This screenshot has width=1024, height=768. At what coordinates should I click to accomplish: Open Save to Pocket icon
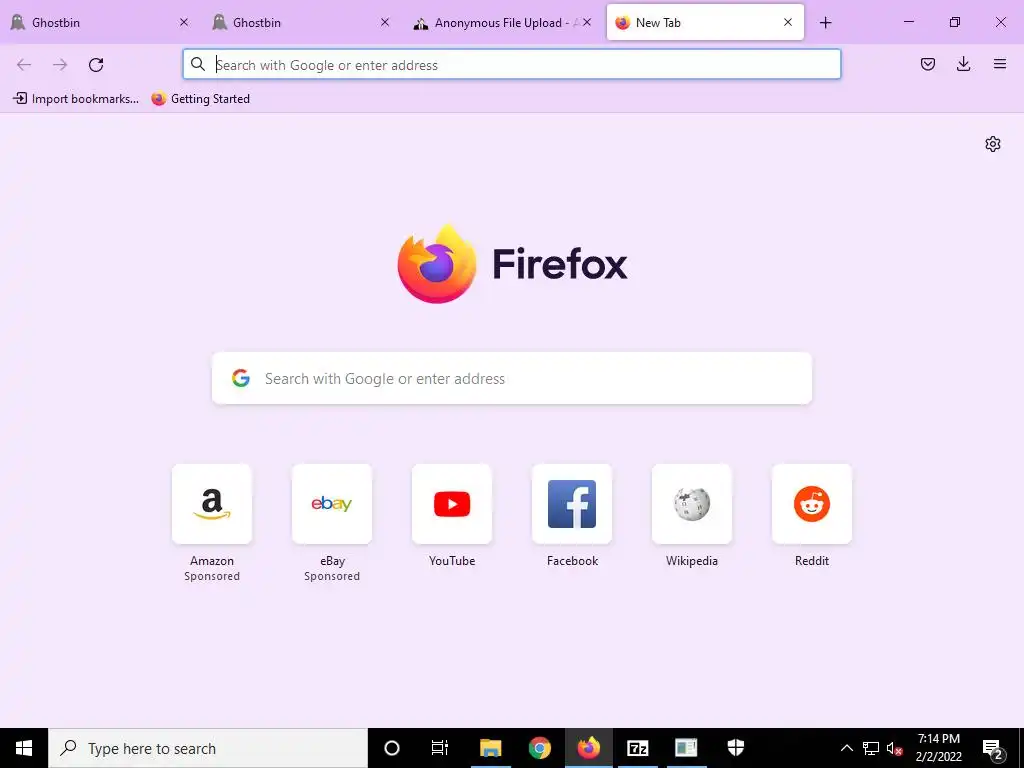coord(928,64)
